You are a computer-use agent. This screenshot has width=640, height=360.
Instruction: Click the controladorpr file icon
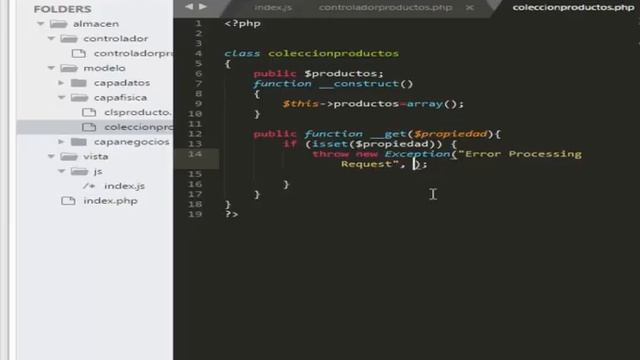pos(79,53)
